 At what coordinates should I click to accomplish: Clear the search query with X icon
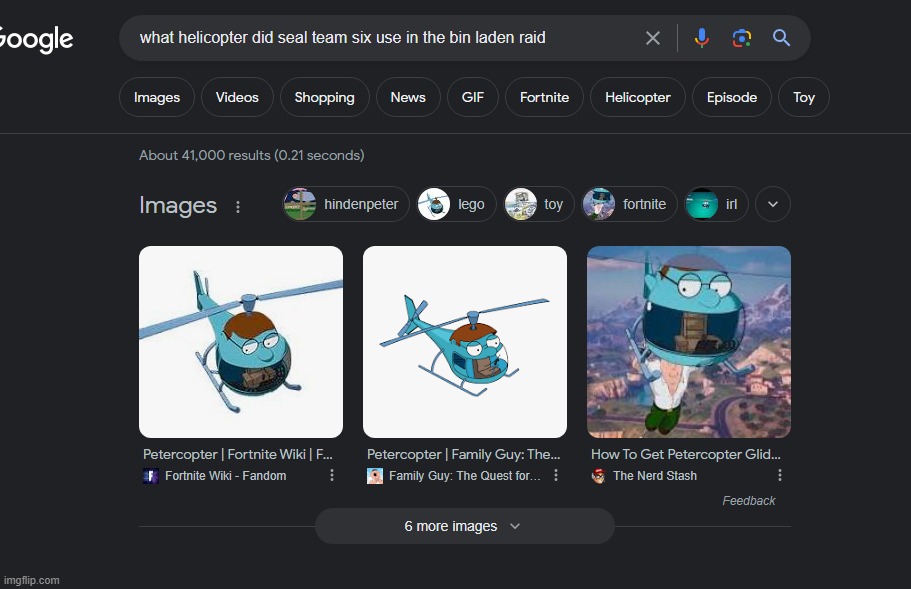coord(652,38)
